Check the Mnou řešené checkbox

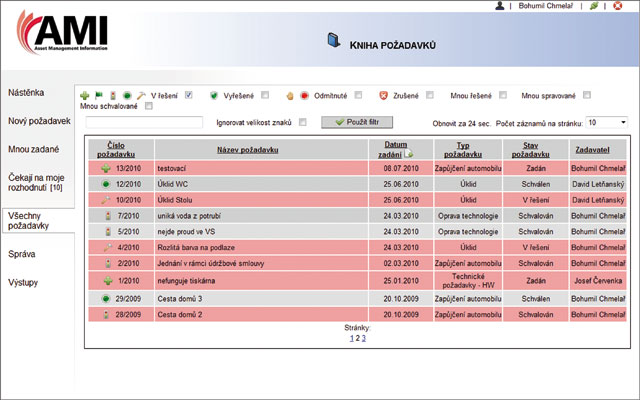pos(503,95)
